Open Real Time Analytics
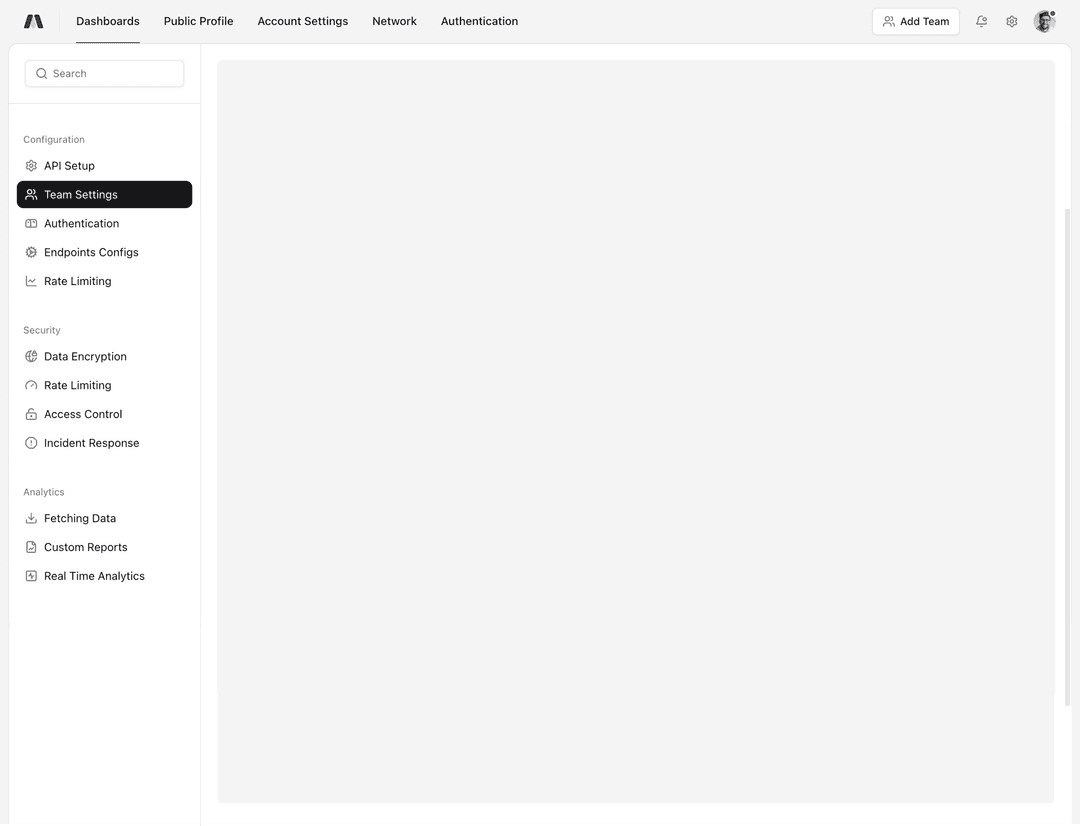 coord(104,576)
